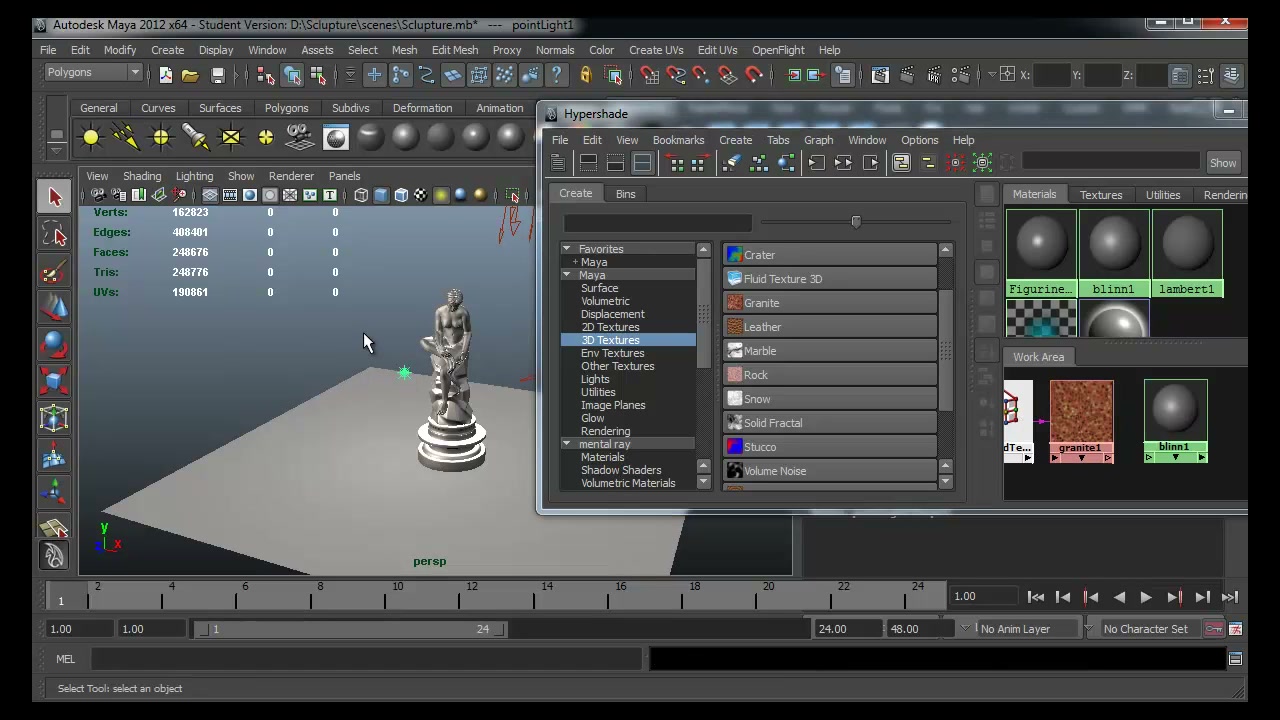Viewport: 1280px width, 720px height.
Task: Adjust the Hypershade swatch size slider
Action: (855, 222)
